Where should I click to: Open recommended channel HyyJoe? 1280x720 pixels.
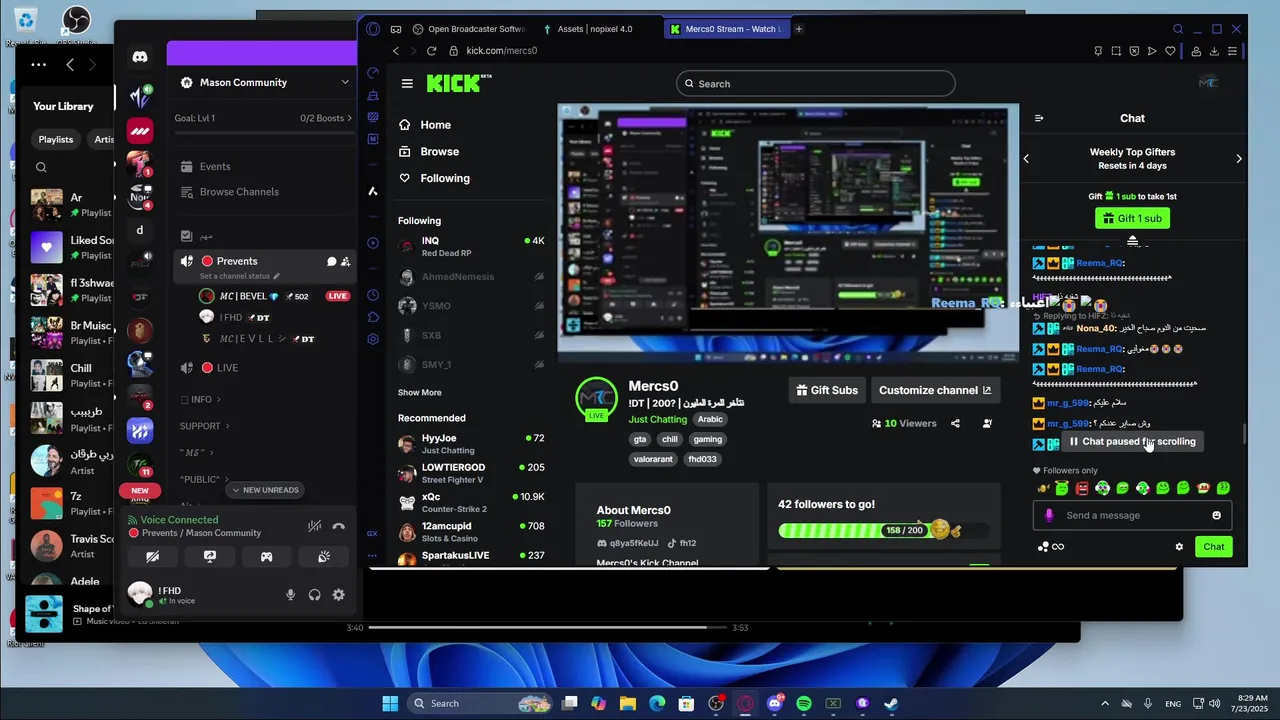pos(471,444)
